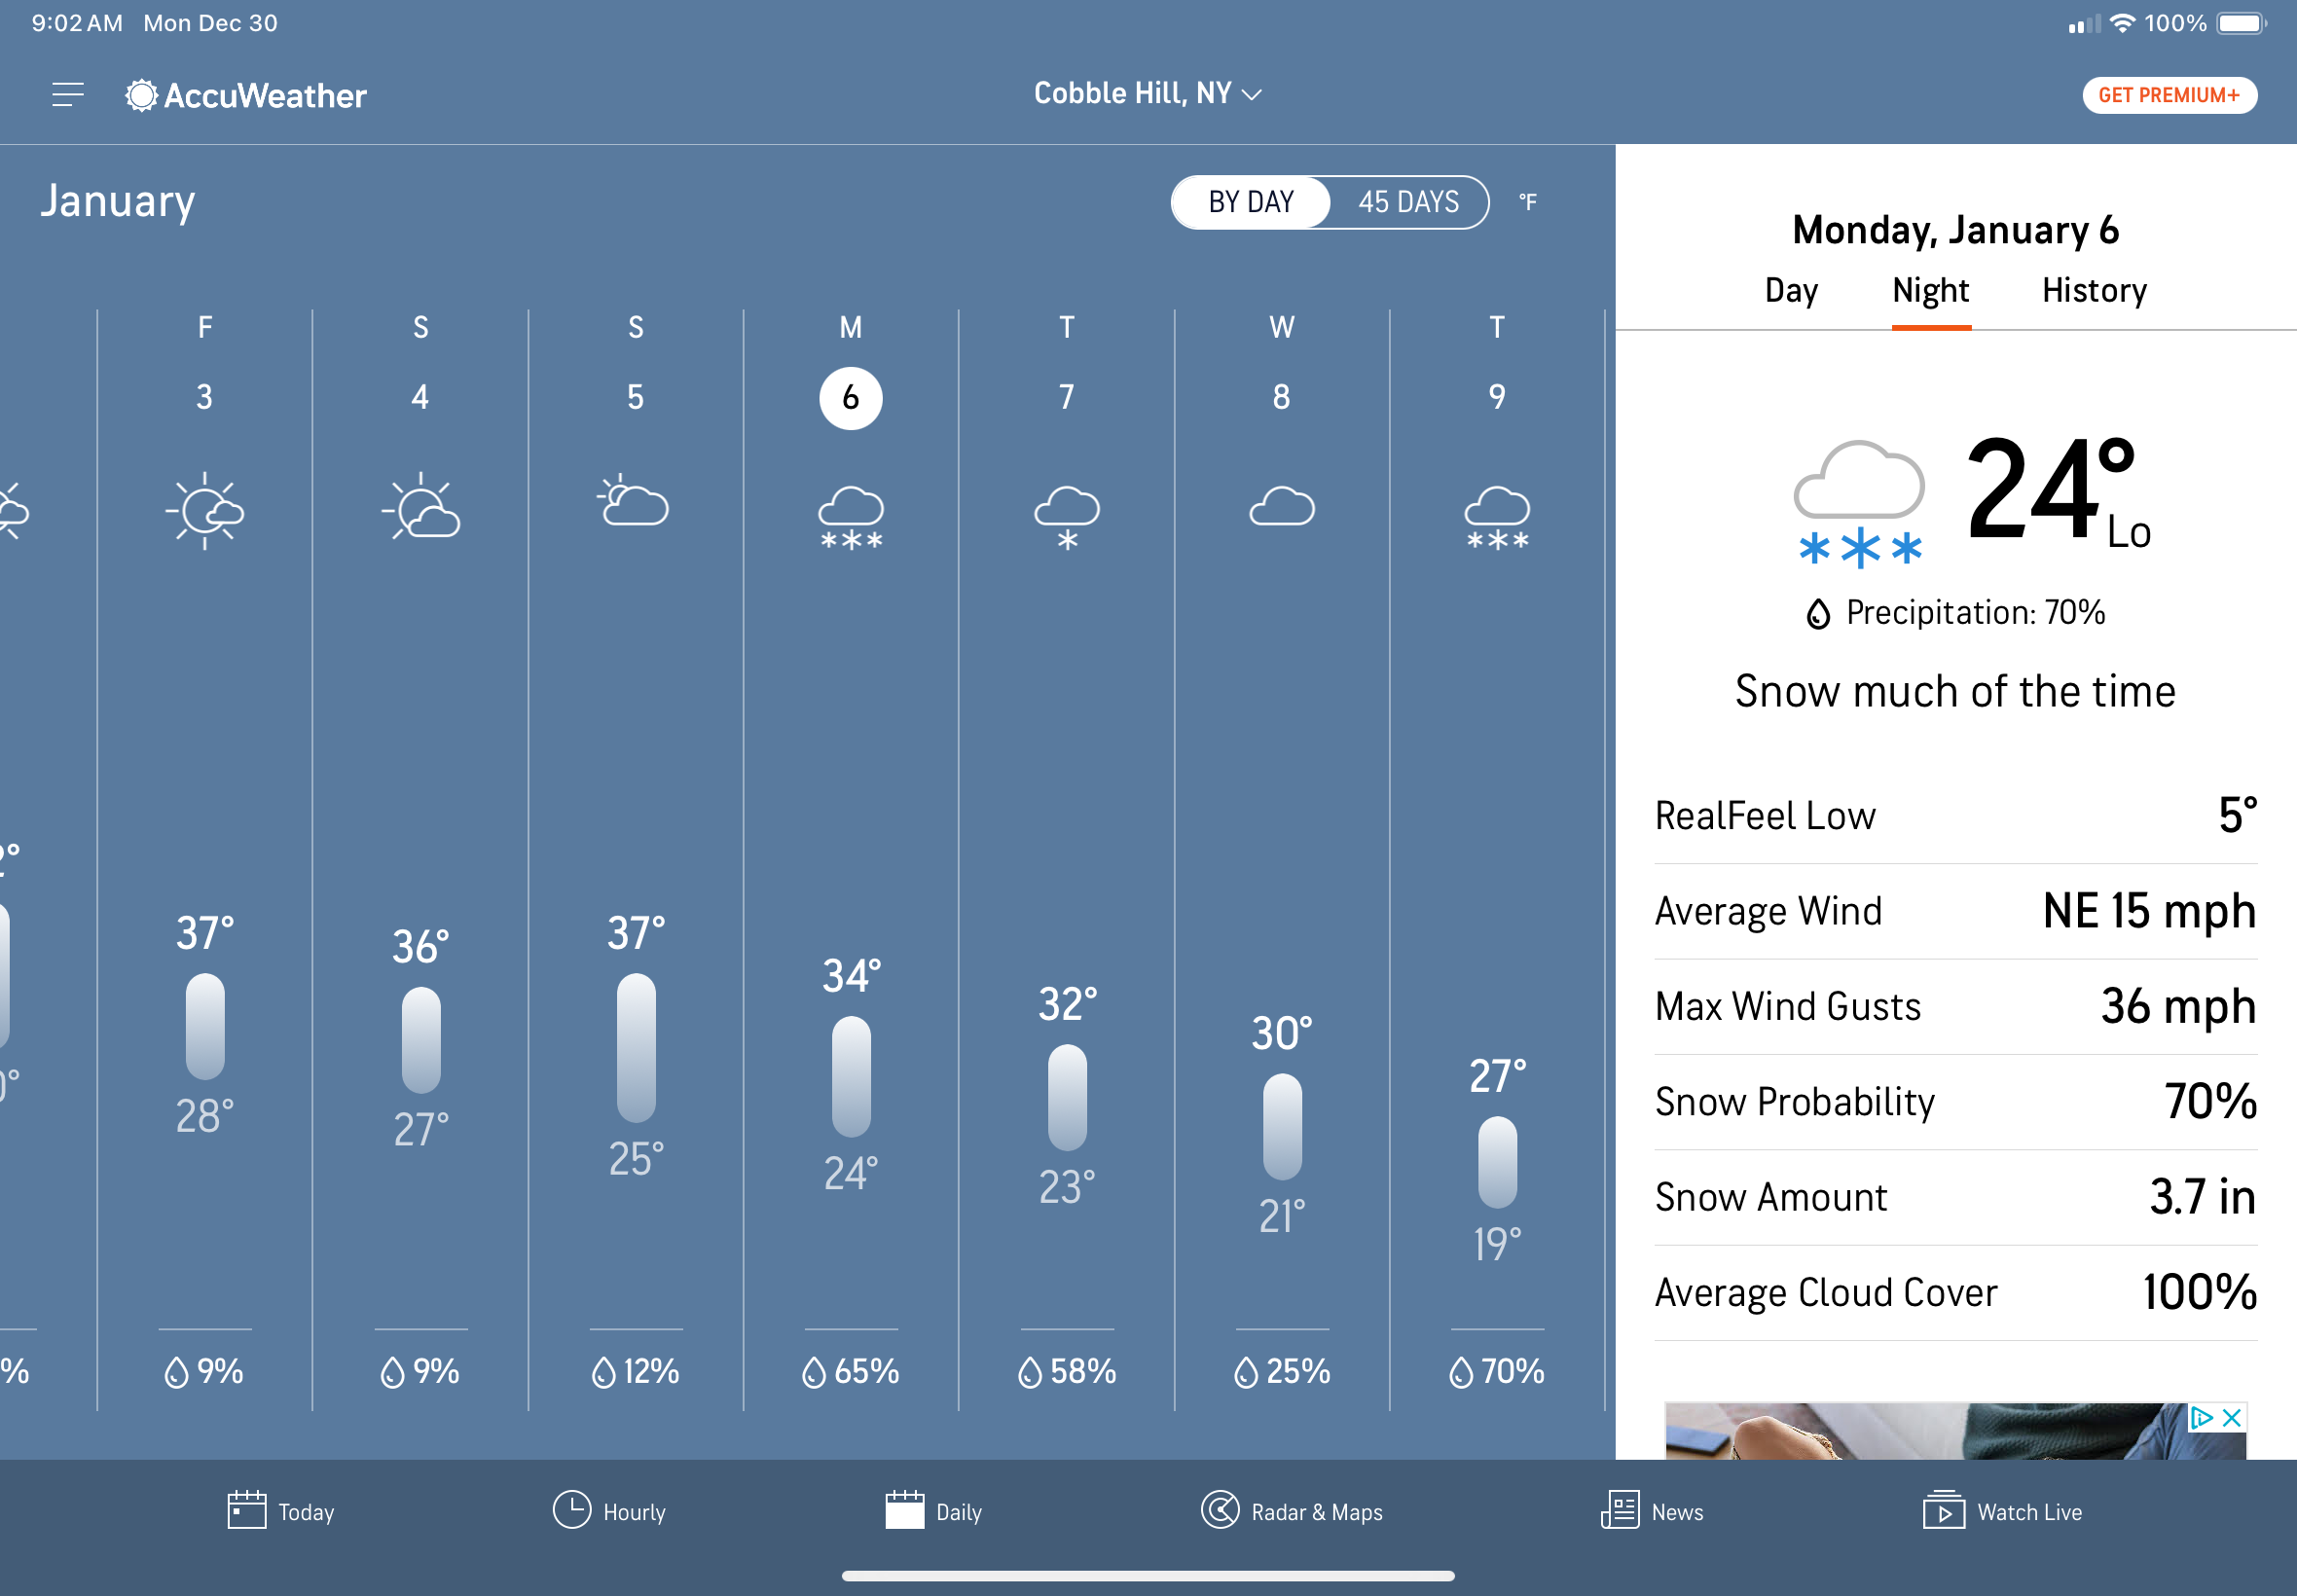This screenshot has height=1596, width=2297.
Task: Open the hamburger menu icon
Action: click(68, 95)
